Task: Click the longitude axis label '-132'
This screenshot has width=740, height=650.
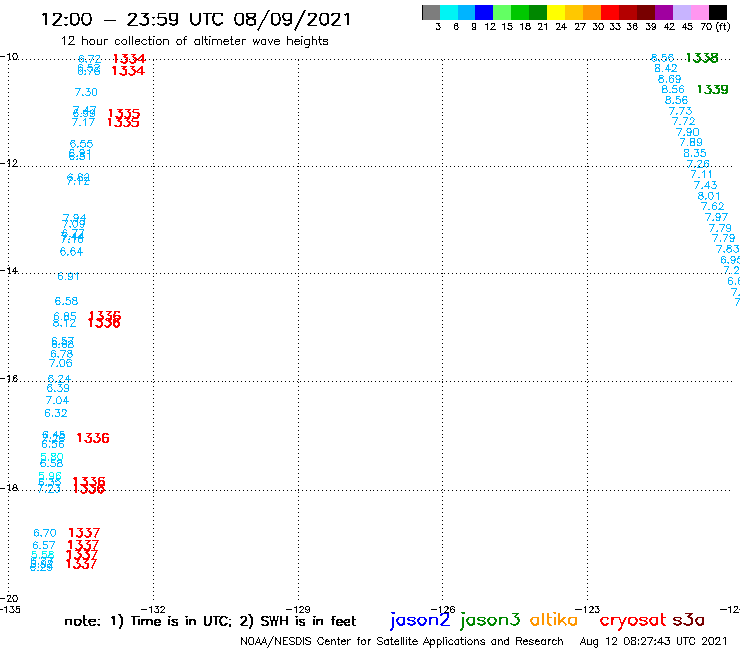Action: point(153,609)
